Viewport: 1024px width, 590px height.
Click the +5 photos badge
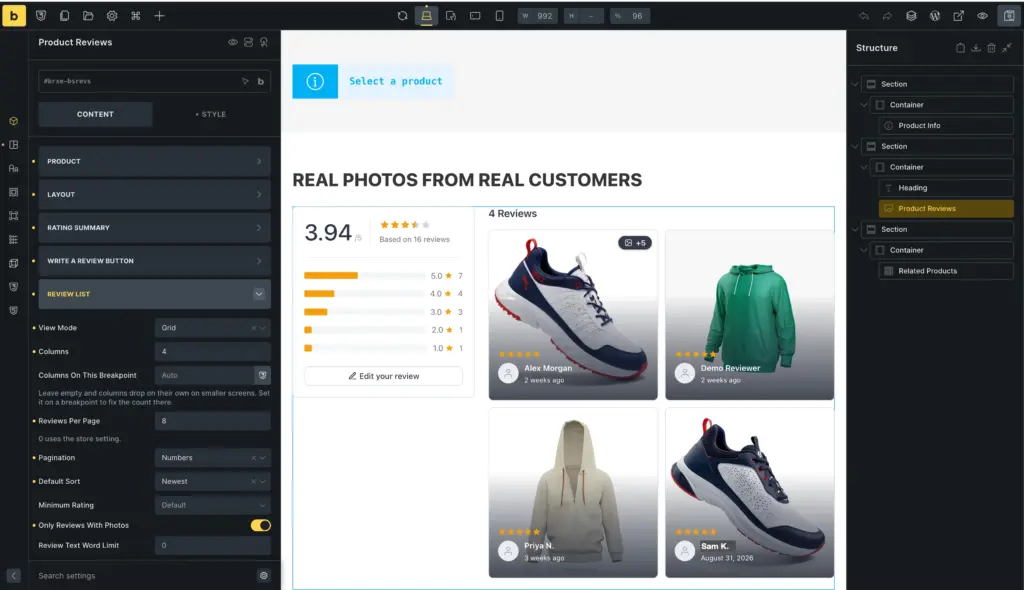635,243
